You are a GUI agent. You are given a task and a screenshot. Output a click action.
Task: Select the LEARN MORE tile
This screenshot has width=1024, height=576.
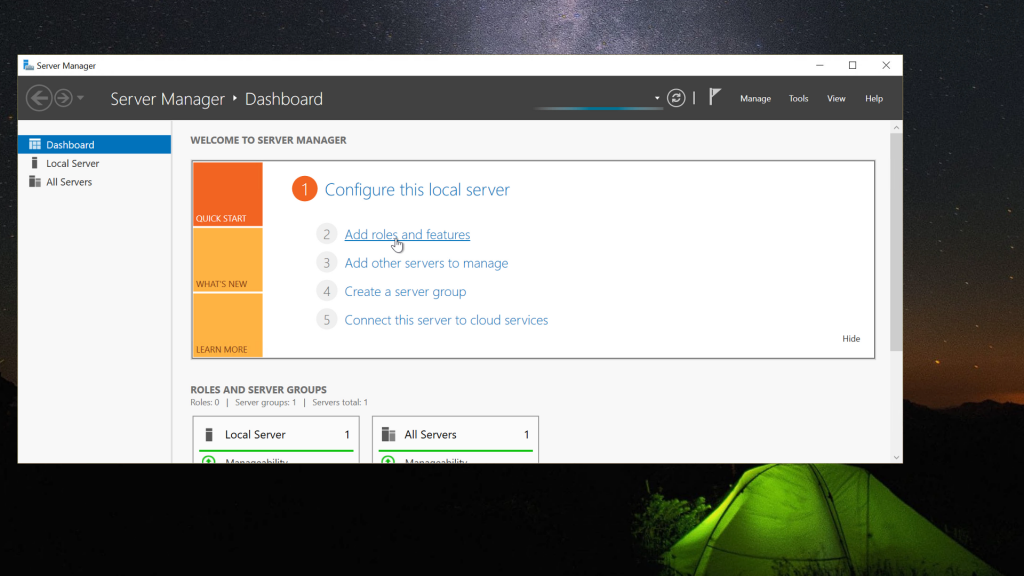pyautogui.click(x=227, y=325)
